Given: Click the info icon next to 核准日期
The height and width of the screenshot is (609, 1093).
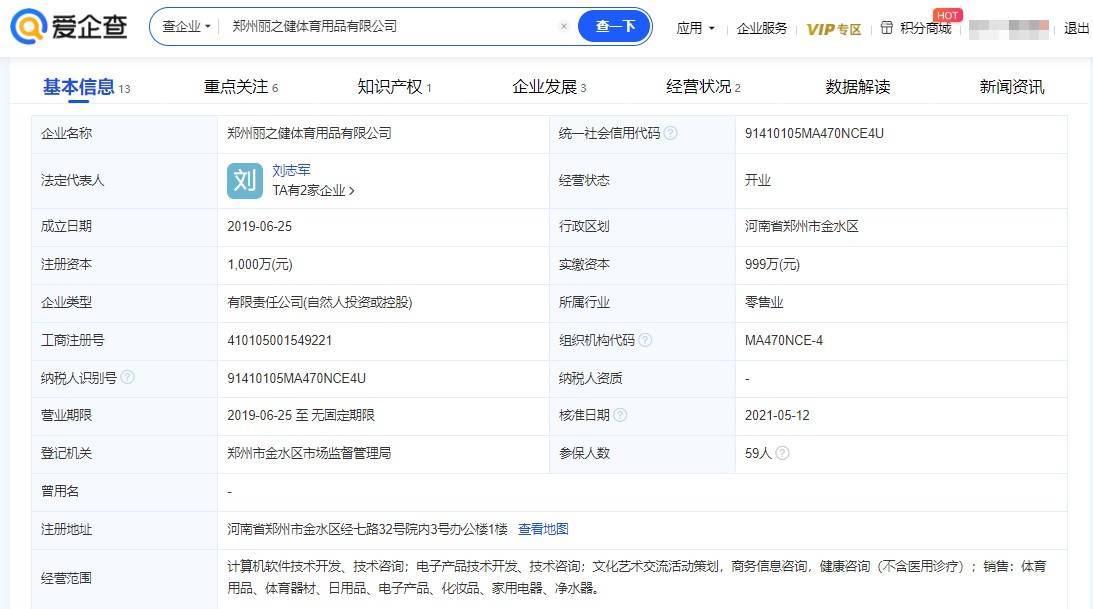Looking at the screenshot, I should (620, 415).
